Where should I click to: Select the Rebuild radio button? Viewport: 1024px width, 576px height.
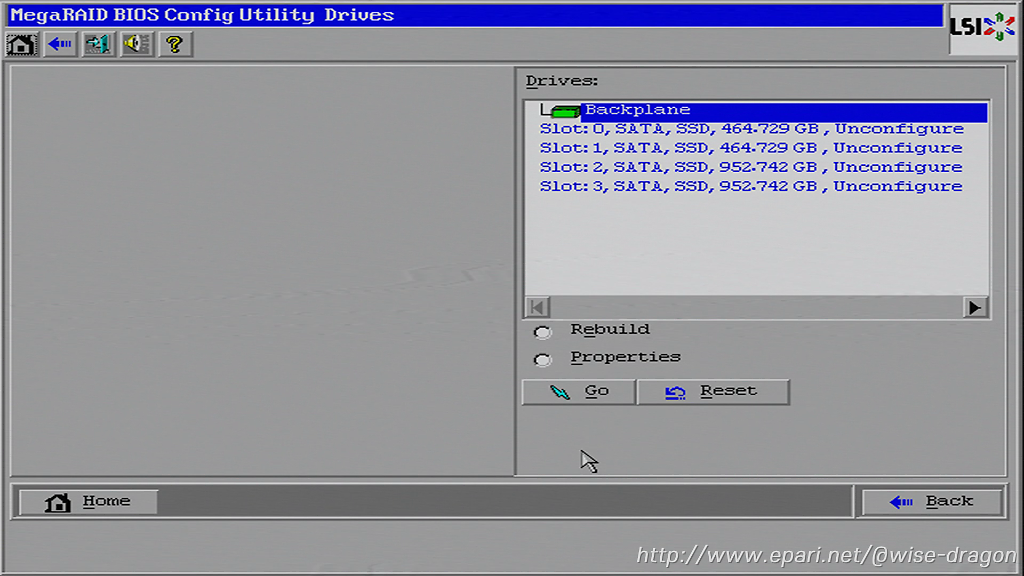click(x=542, y=332)
